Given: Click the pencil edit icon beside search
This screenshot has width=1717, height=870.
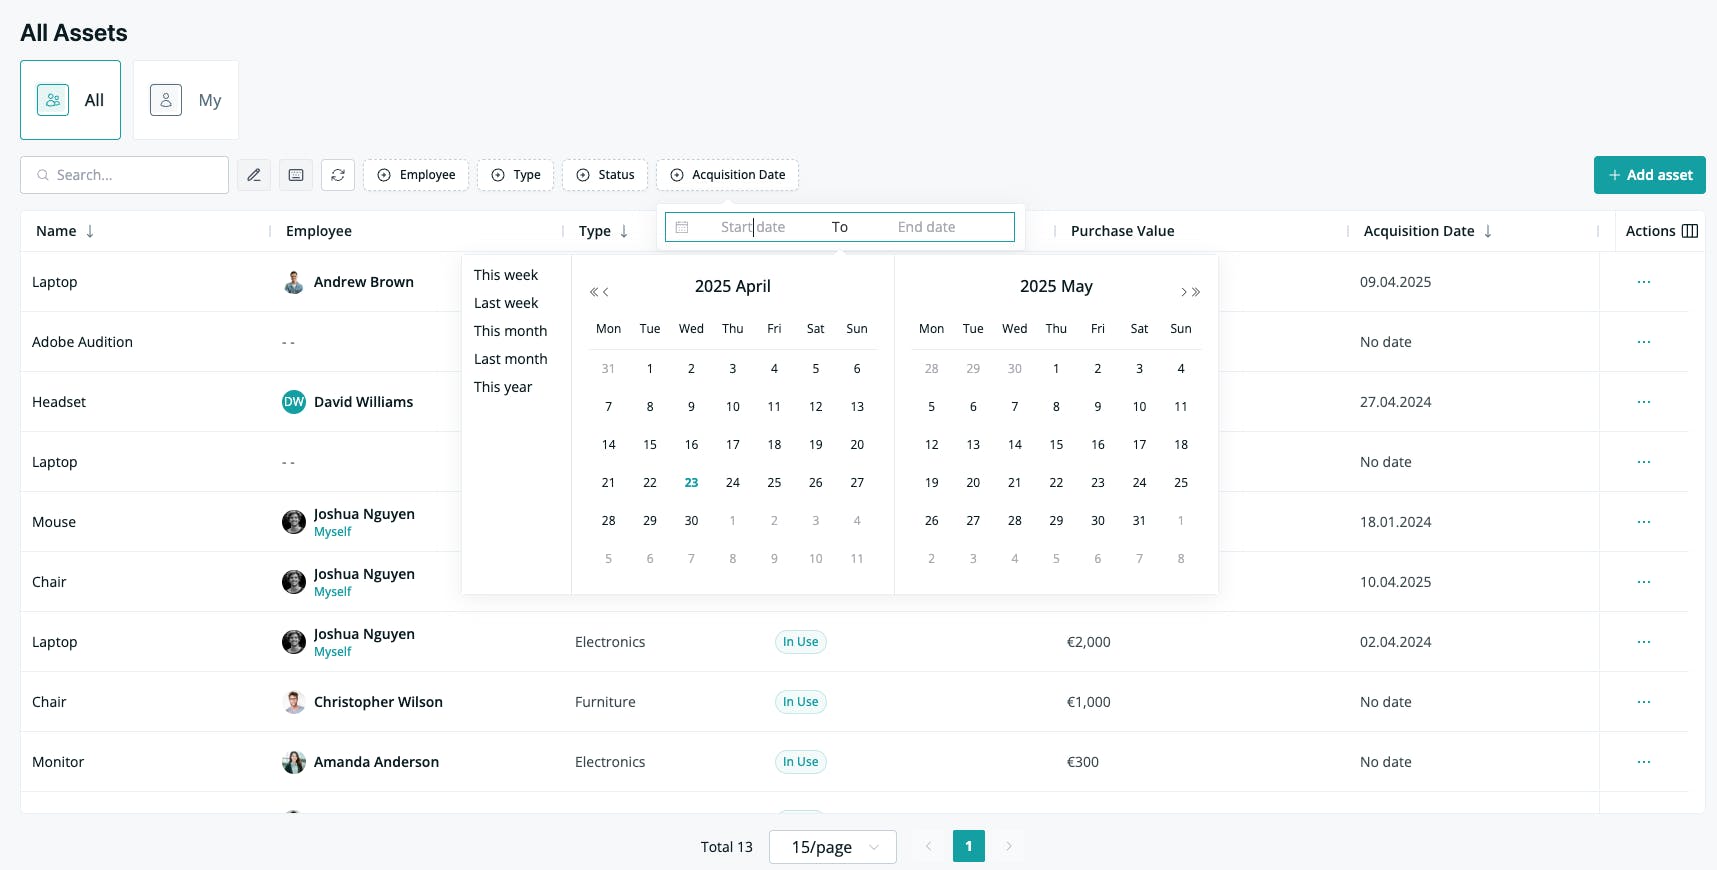Looking at the screenshot, I should tap(254, 175).
